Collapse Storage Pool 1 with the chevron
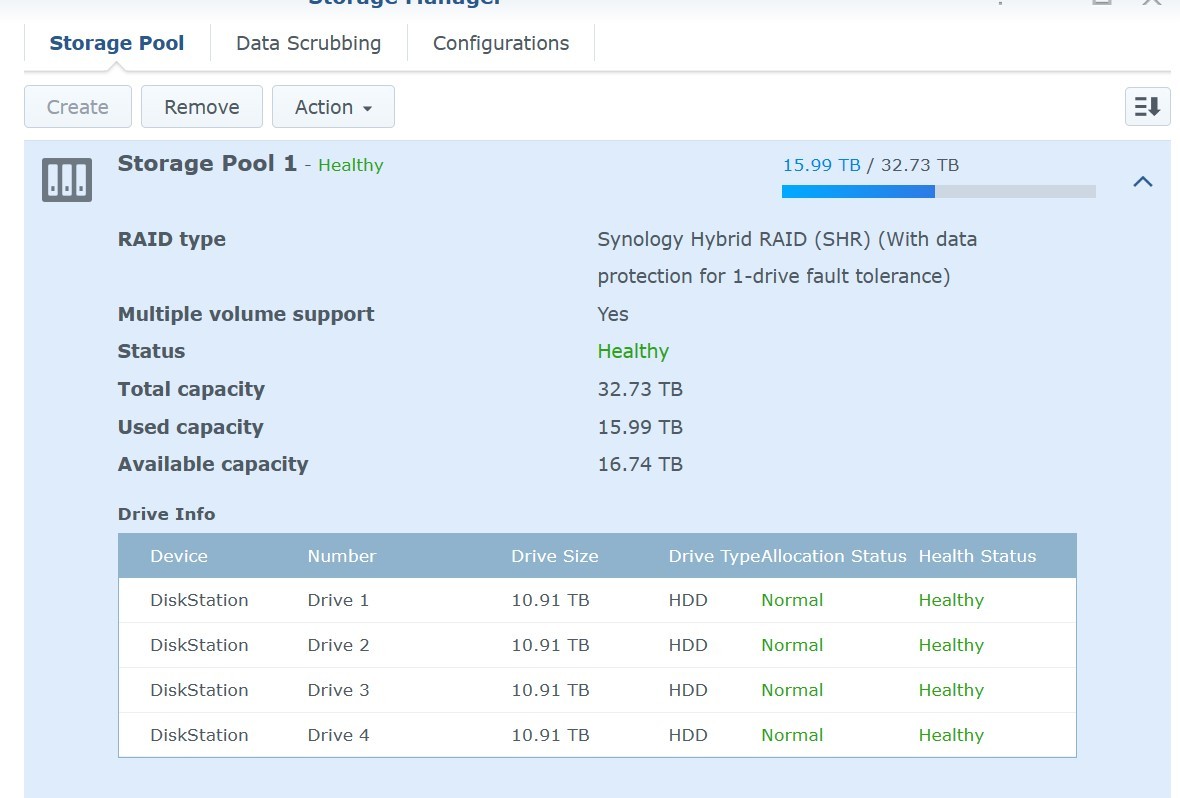The height and width of the screenshot is (798, 1180). (1142, 181)
